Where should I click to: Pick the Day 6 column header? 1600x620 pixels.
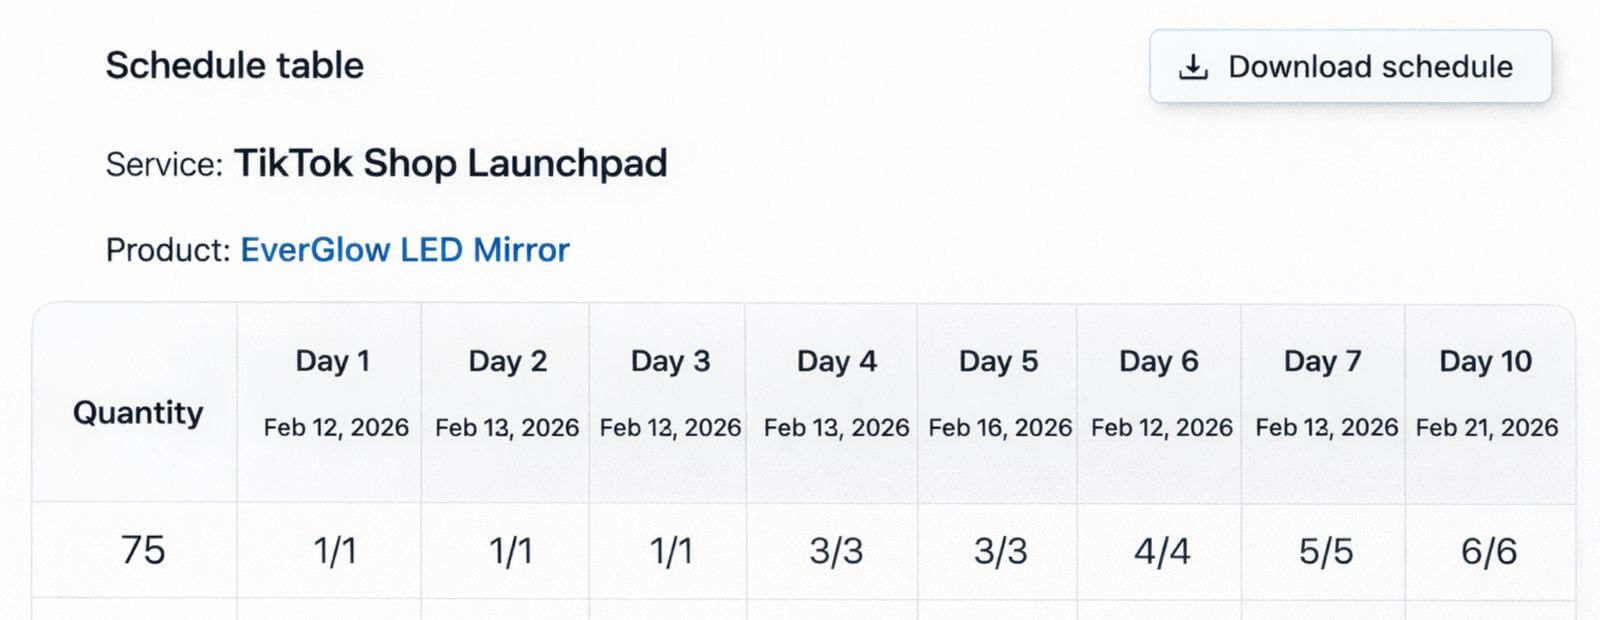1159,361
